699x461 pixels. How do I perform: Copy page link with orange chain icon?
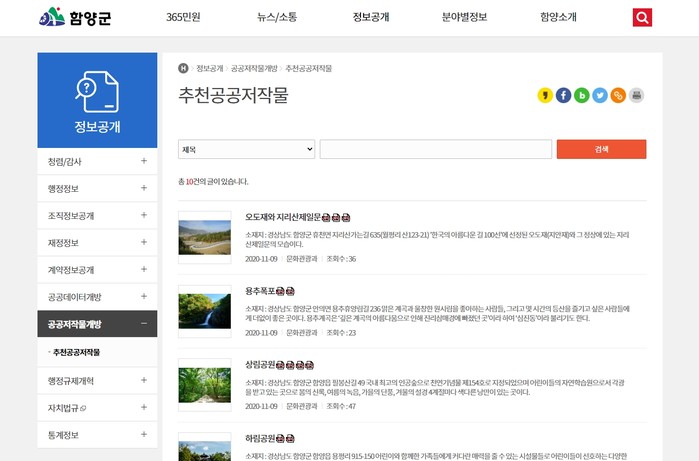(618, 95)
